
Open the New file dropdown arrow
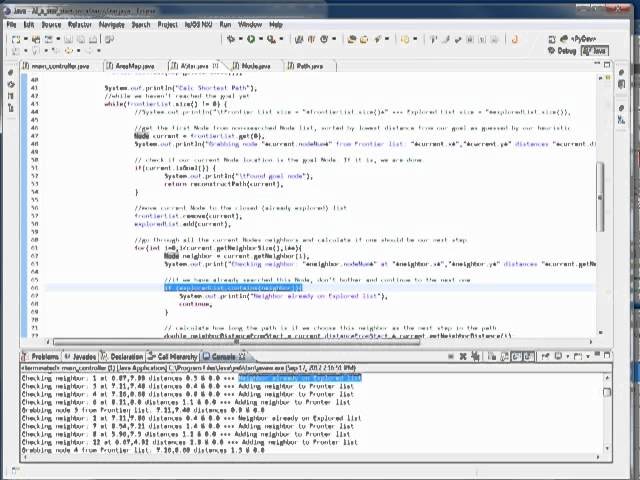tap(25, 39)
